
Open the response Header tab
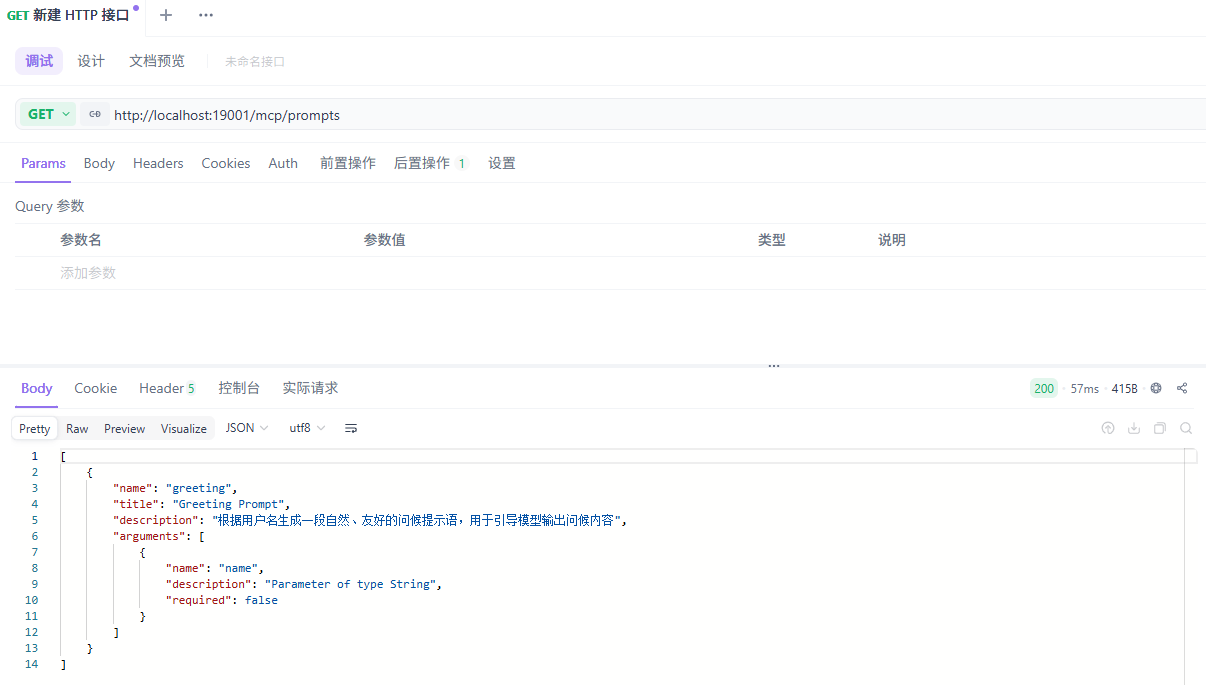click(x=167, y=388)
